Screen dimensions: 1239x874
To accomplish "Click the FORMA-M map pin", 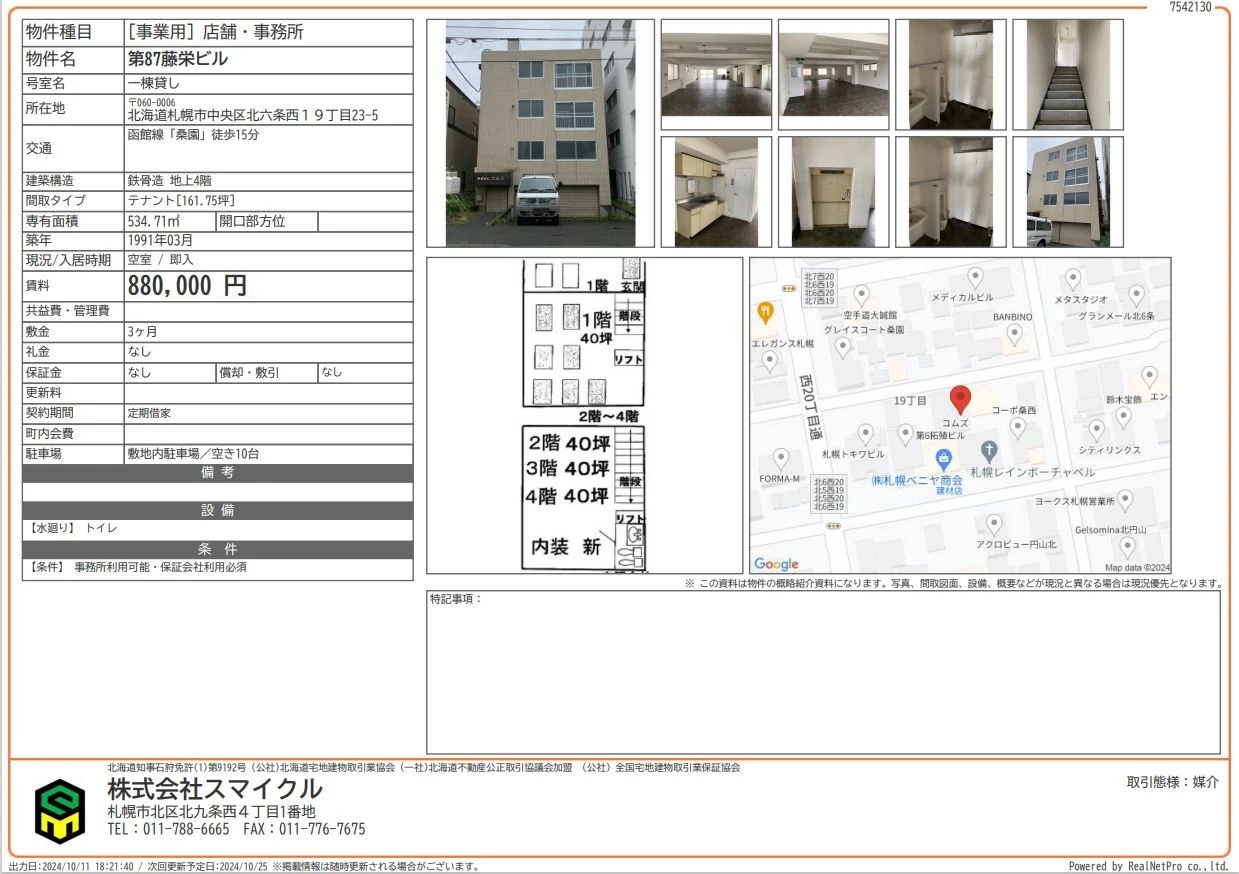I will (x=781, y=459).
